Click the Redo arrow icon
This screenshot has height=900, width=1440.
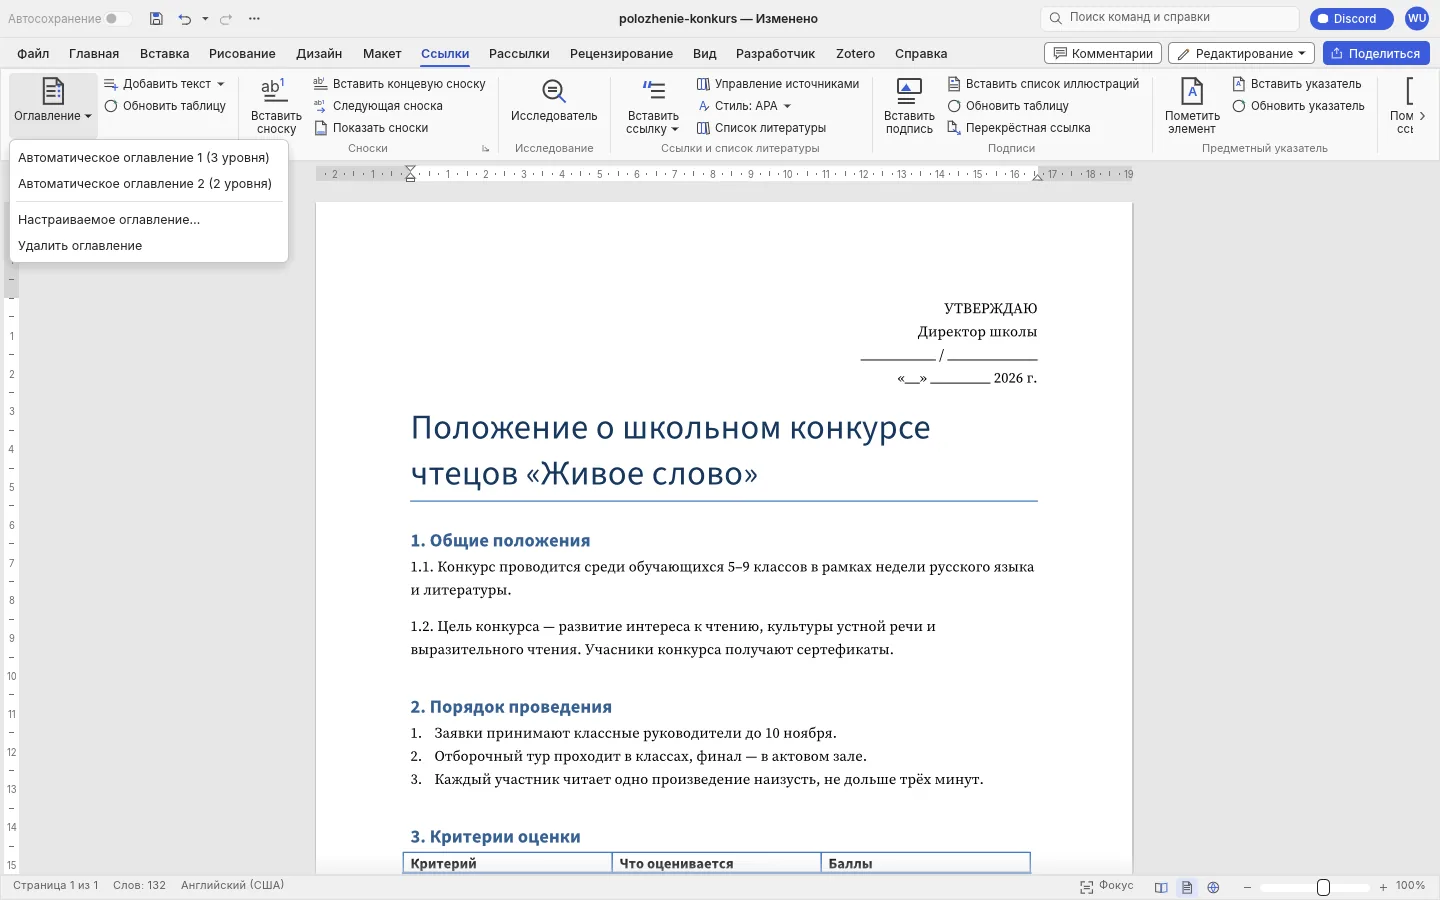[x=226, y=19]
